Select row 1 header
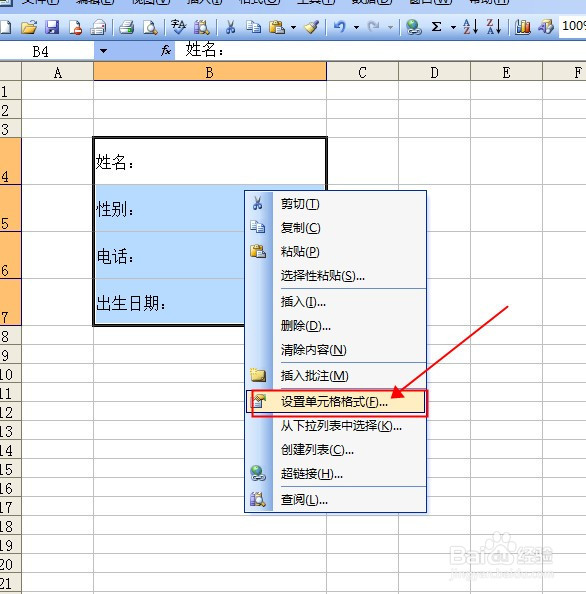586x594 pixels. click(10, 91)
